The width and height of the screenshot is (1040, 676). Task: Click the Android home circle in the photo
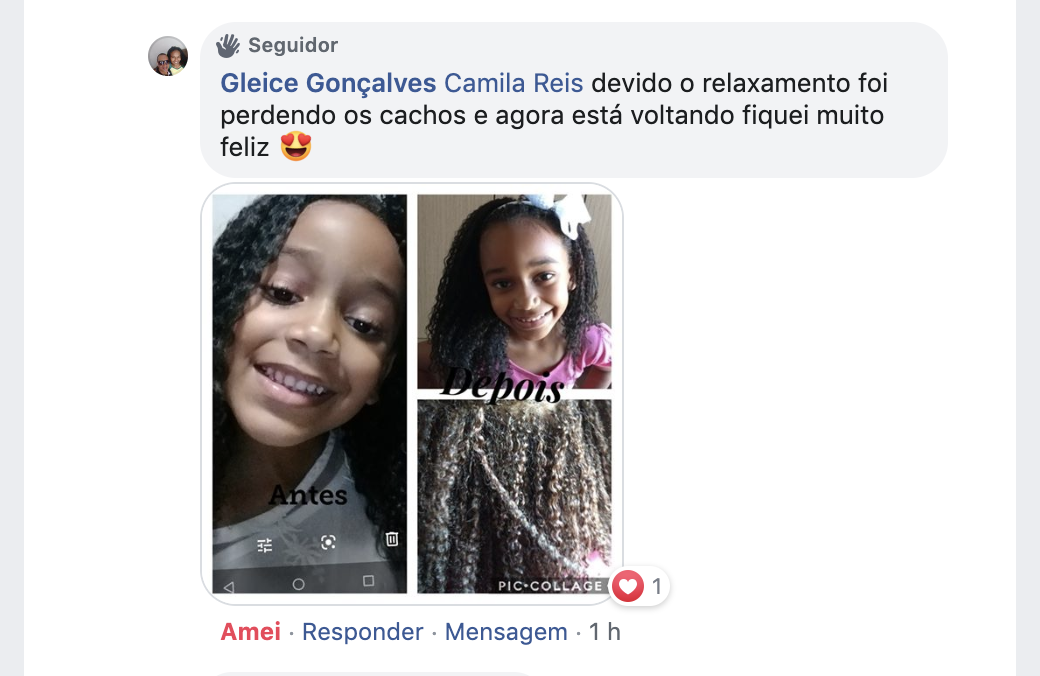pyautogui.click(x=298, y=584)
